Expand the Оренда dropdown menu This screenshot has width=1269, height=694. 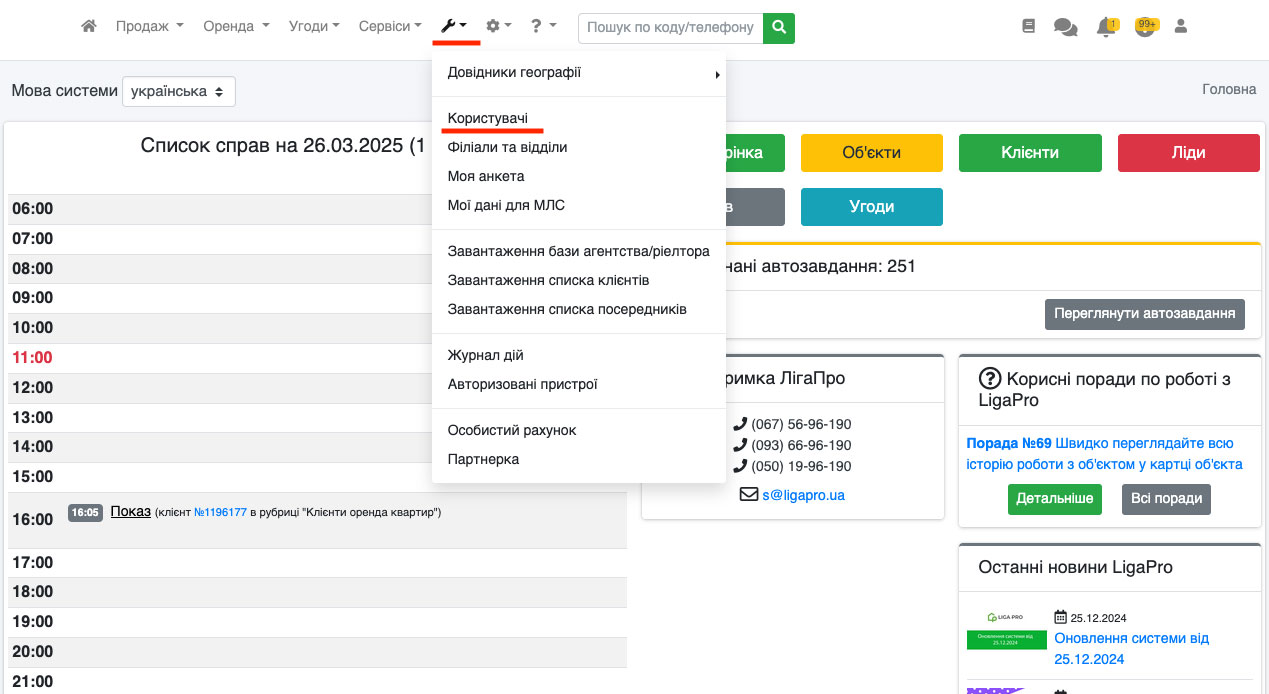(236, 27)
